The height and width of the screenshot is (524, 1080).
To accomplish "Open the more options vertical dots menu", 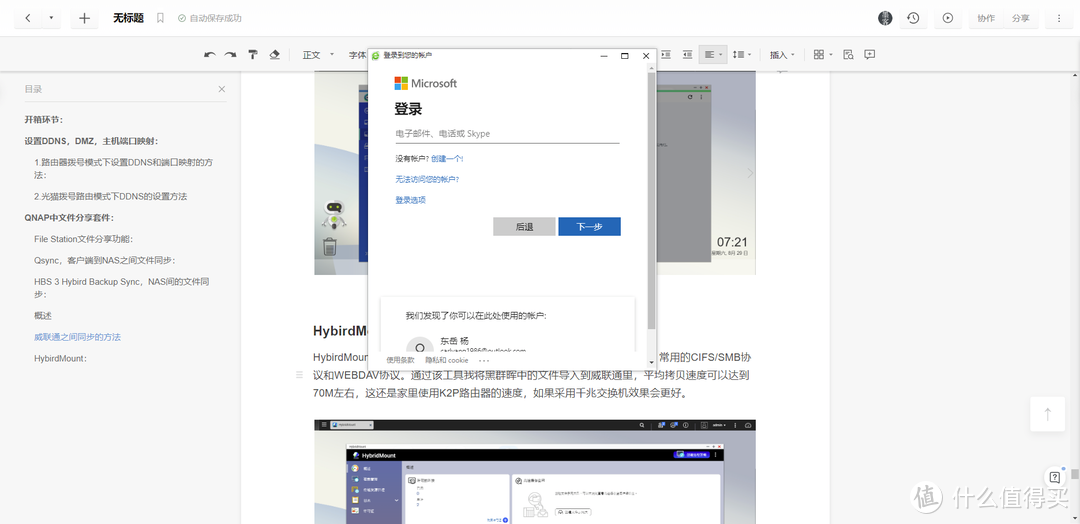I will click(x=1059, y=19).
